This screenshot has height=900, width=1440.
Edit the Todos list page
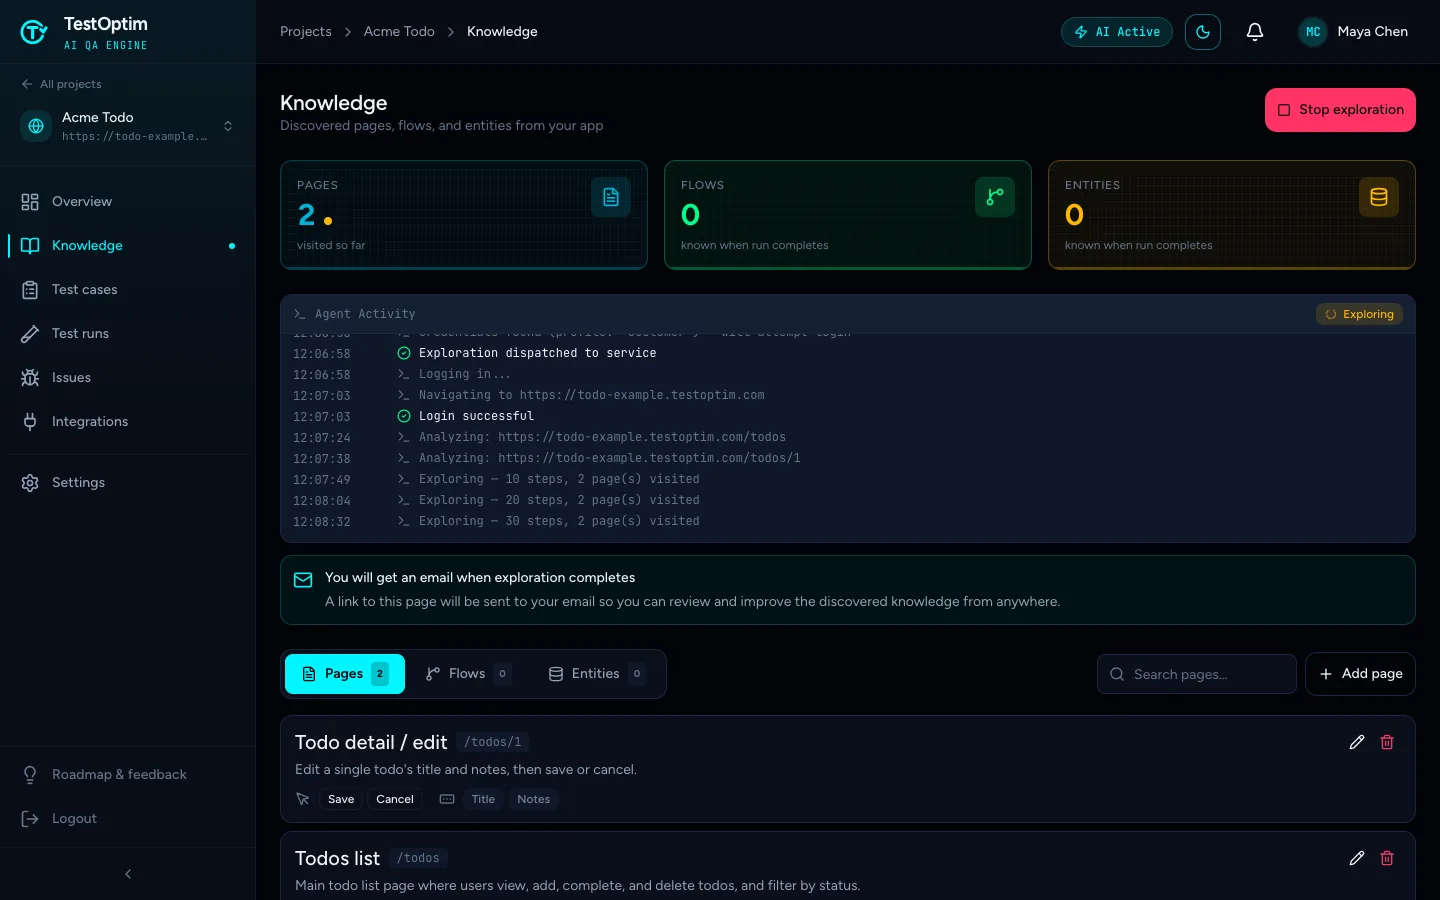1357,858
